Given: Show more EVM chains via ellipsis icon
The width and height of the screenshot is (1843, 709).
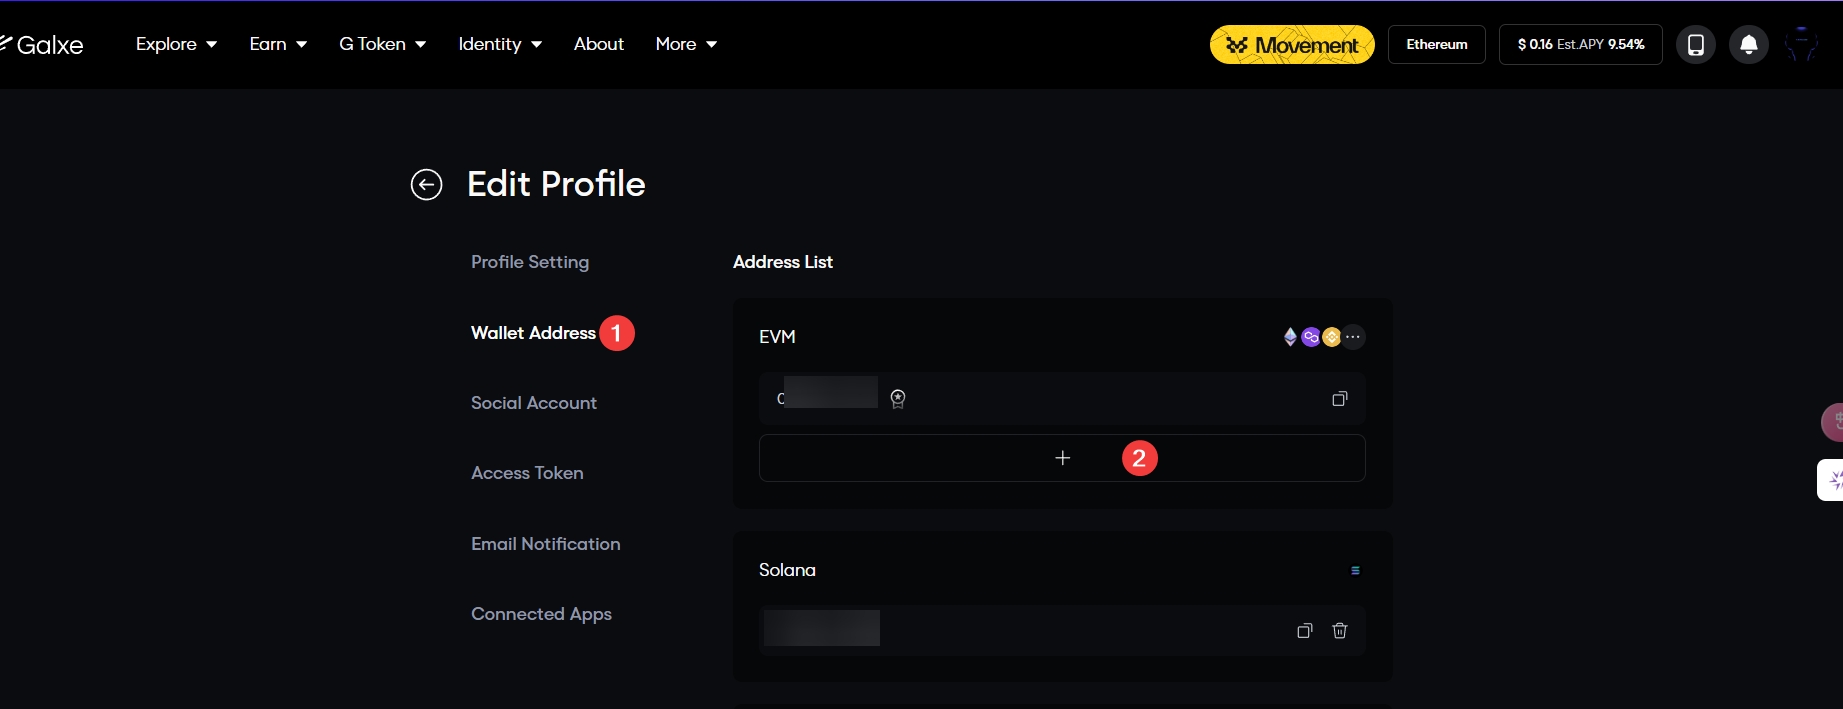Looking at the screenshot, I should [x=1353, y=337].
